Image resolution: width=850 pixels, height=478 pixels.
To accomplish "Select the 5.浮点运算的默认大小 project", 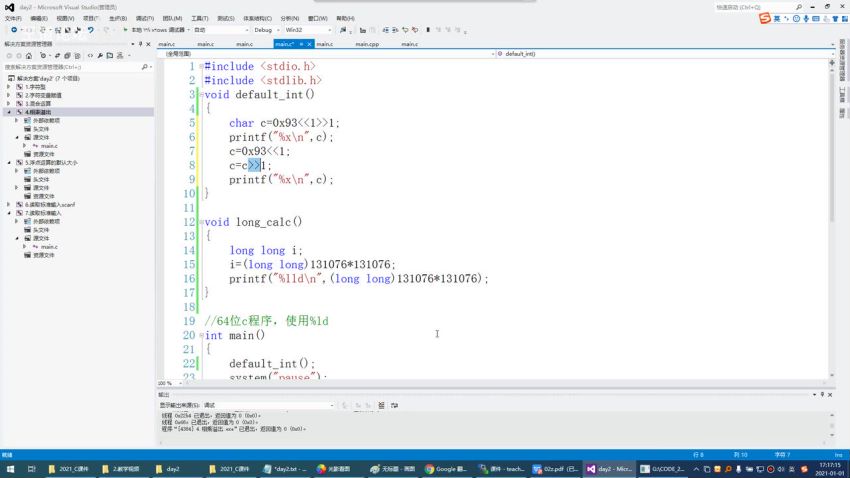I will pyautogui.click(x=50, y=162).
